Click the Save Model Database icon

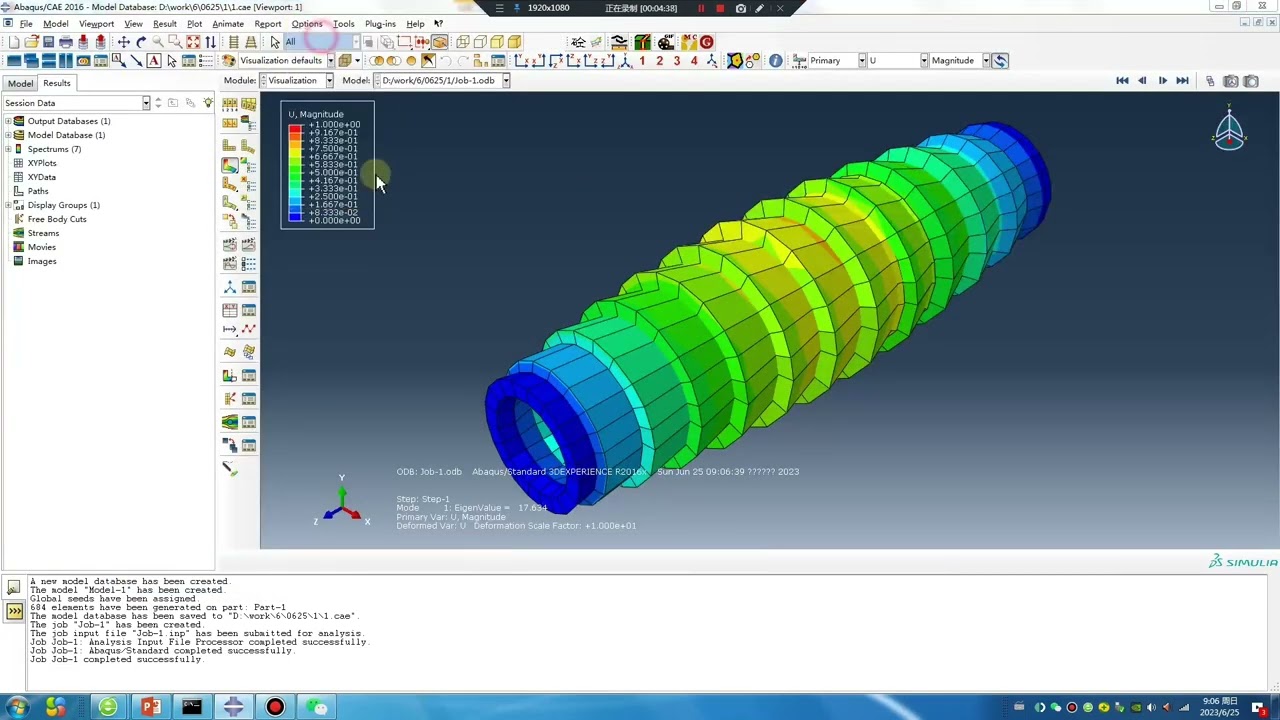tap(48, 42)
